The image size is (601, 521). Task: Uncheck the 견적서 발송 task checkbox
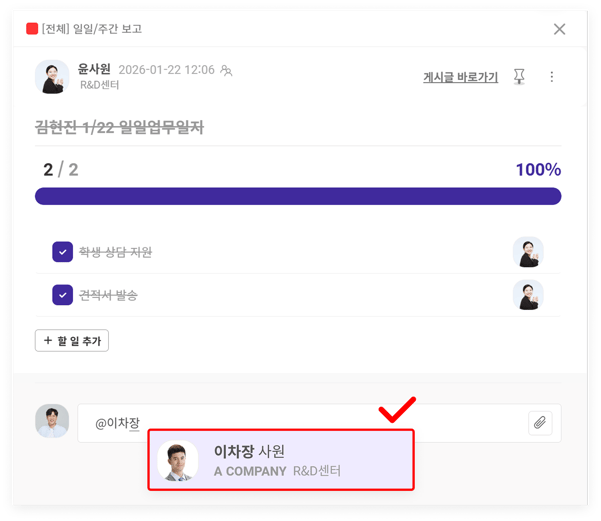pos(62,295)
